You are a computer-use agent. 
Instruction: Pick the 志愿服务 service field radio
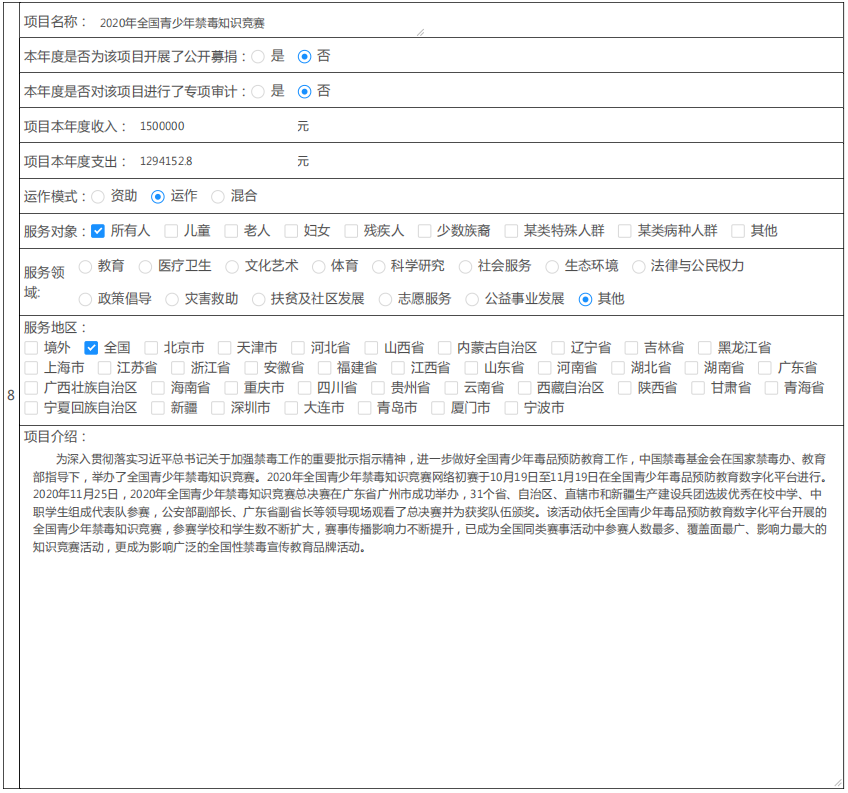pos(386,298)
